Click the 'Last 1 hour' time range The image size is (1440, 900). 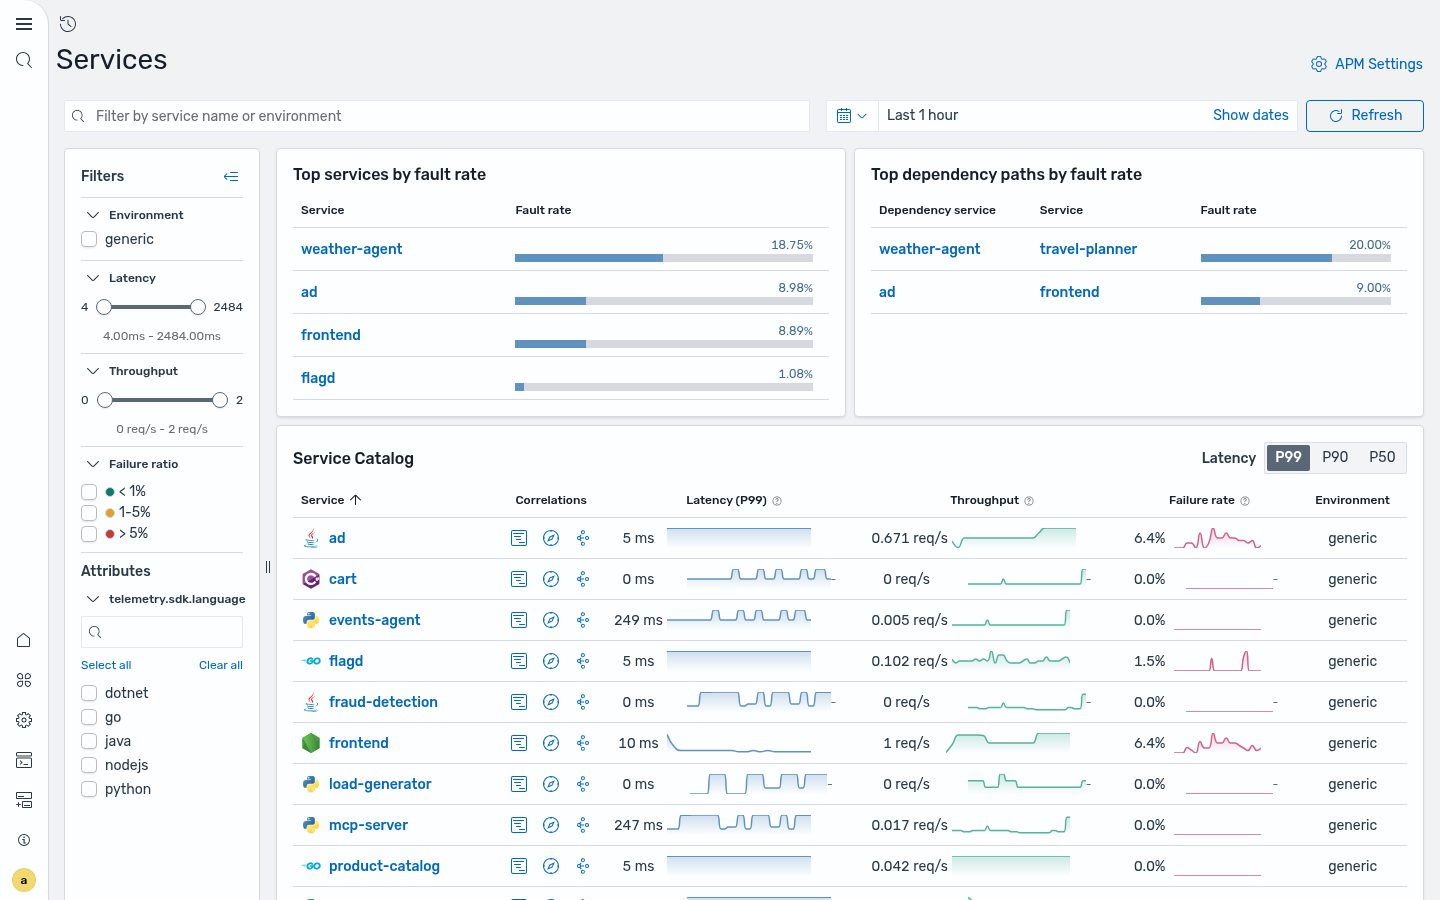click(922, 115)
